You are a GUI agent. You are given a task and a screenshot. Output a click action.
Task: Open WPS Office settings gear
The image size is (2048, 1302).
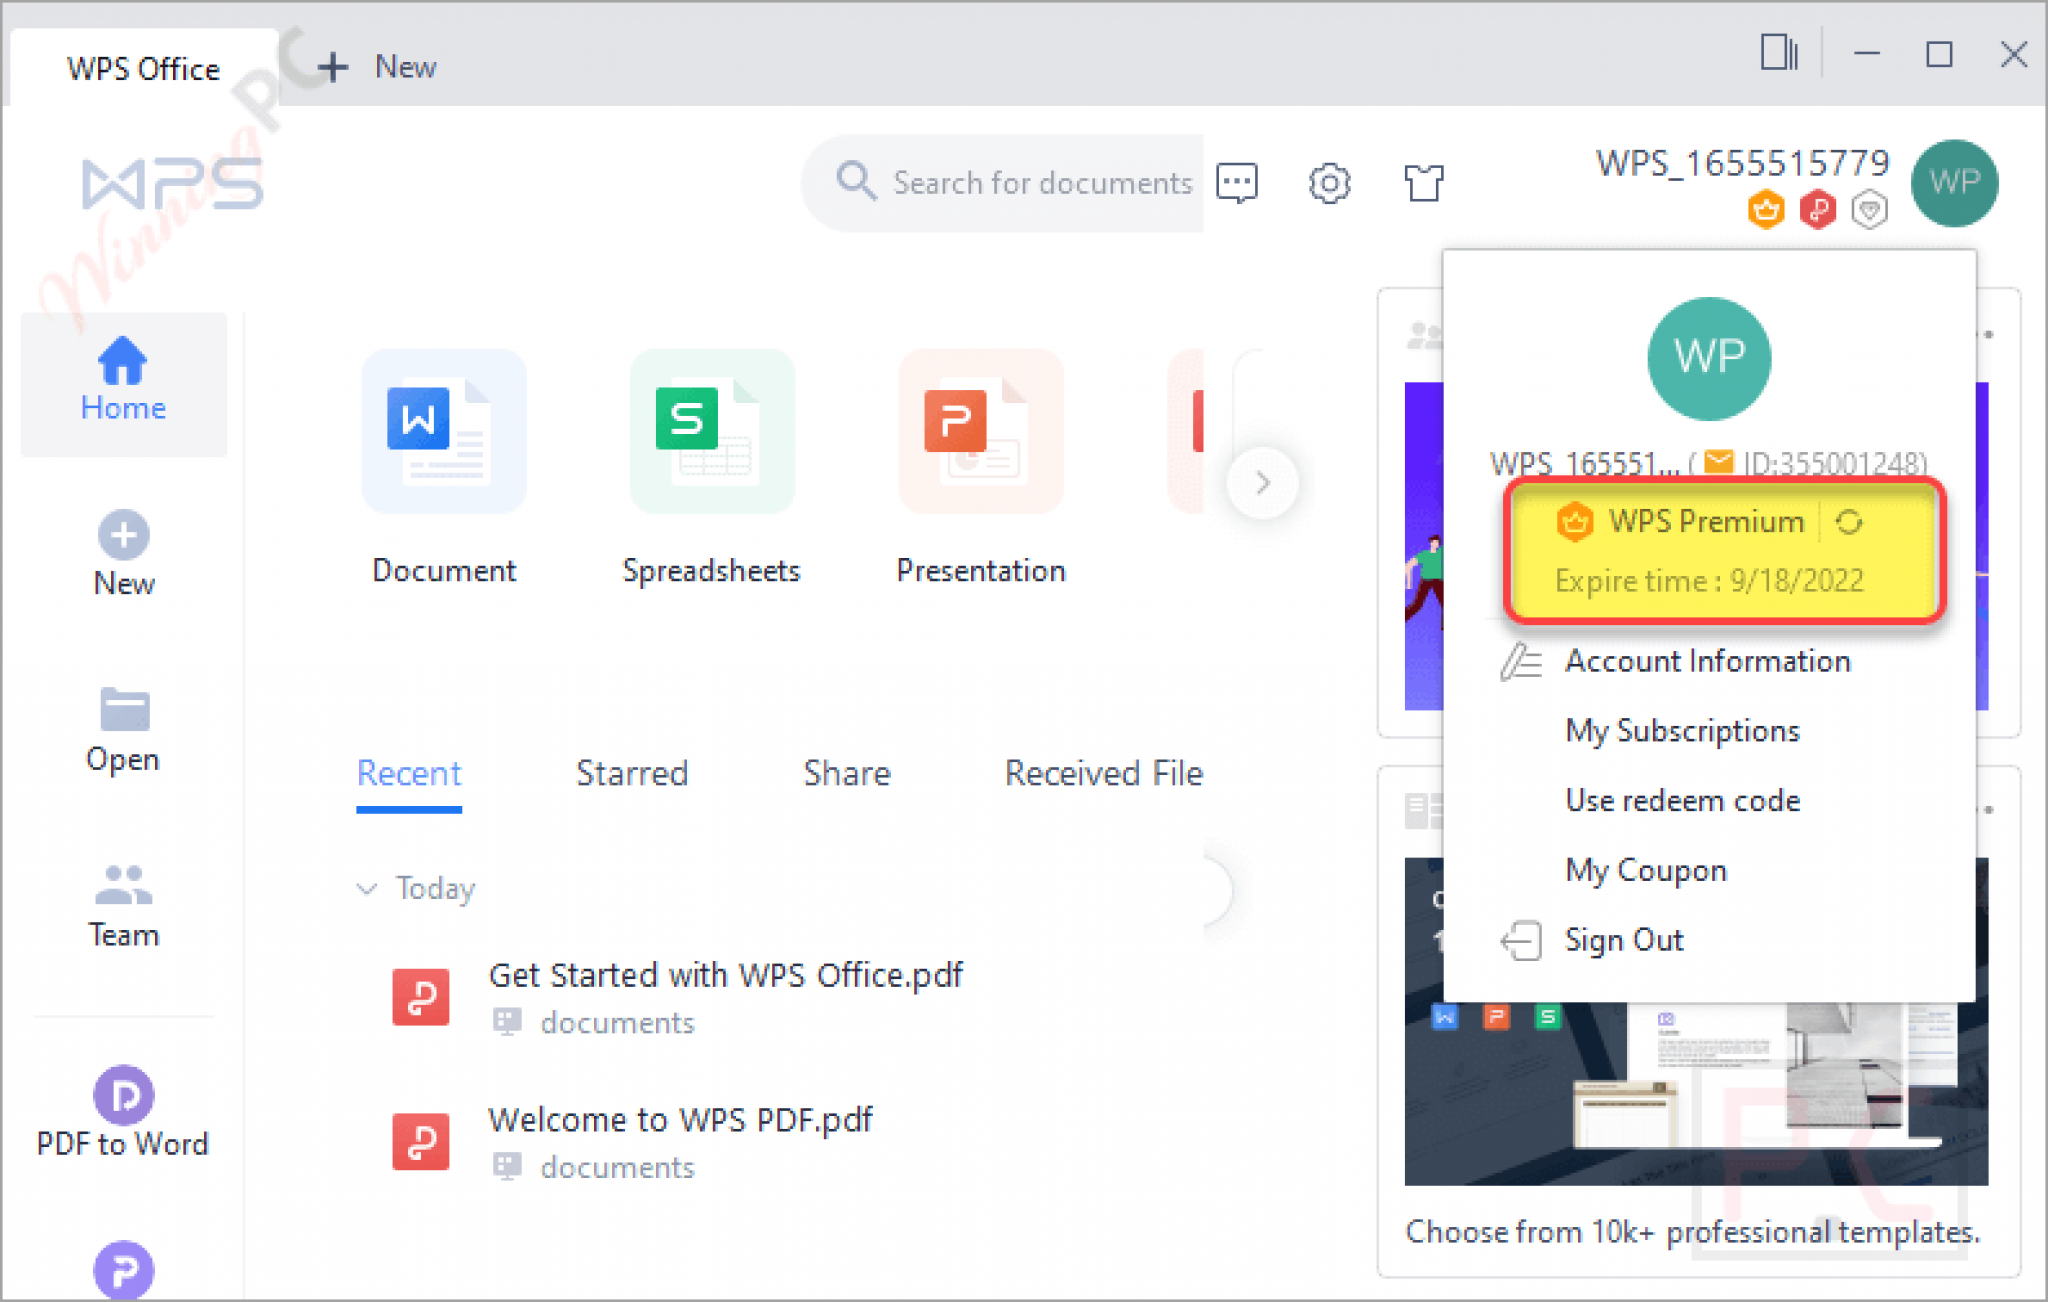point(1329,183)
